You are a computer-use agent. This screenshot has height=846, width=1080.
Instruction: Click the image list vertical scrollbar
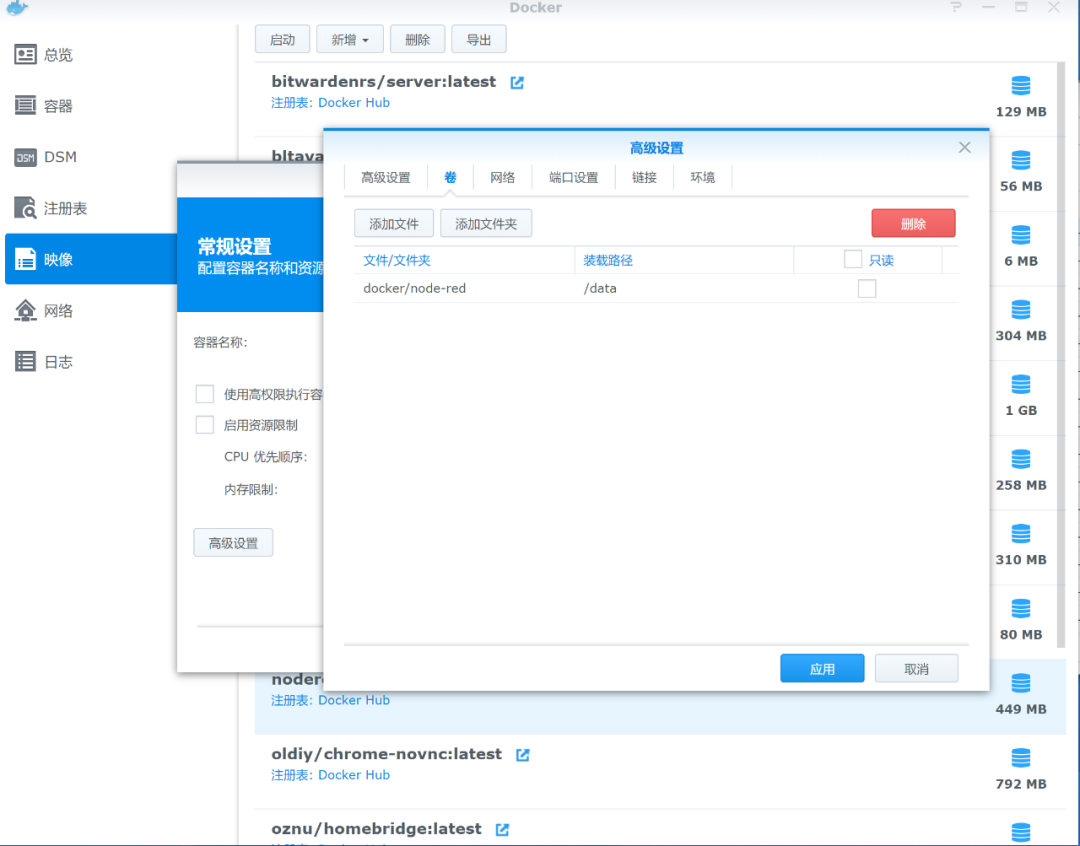(1061, 355)
